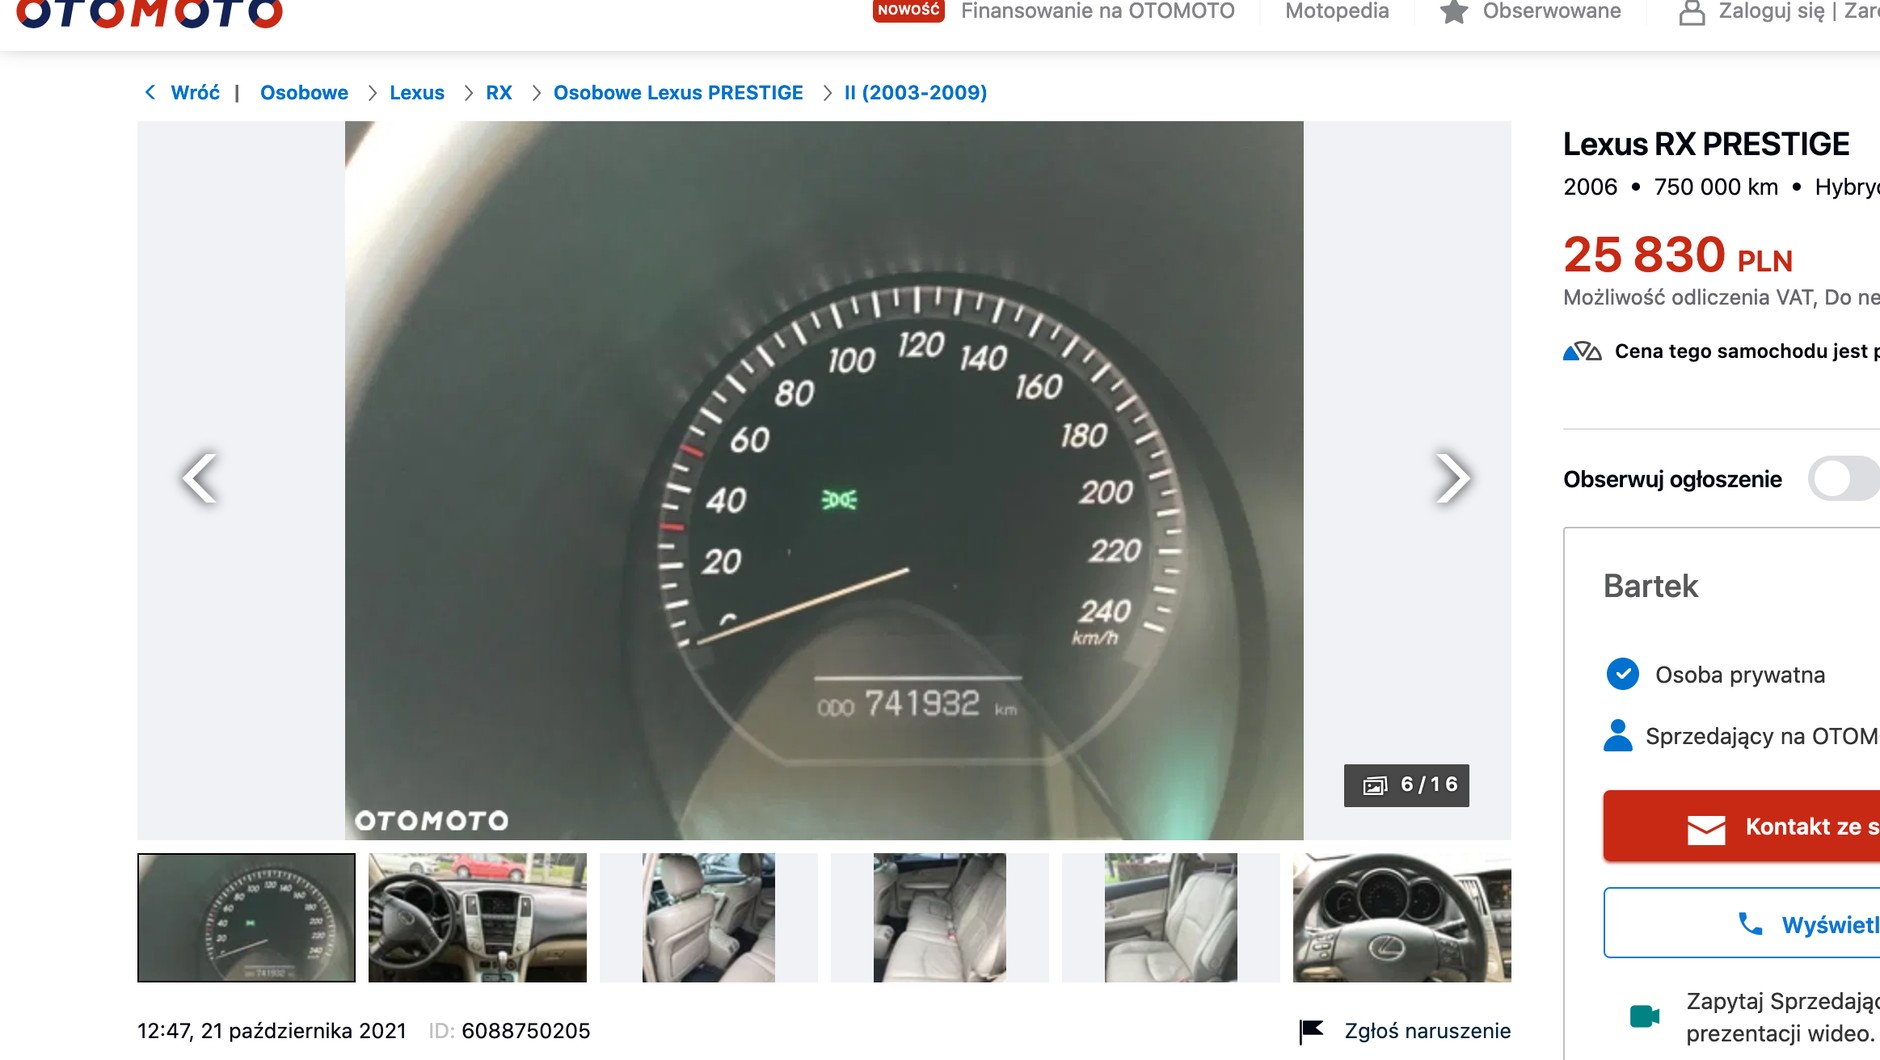Image resolution: width=1880 pixels, height=1060 pixels.
Task: Go back via Wróć link
Action: click(x=195, y=92)
